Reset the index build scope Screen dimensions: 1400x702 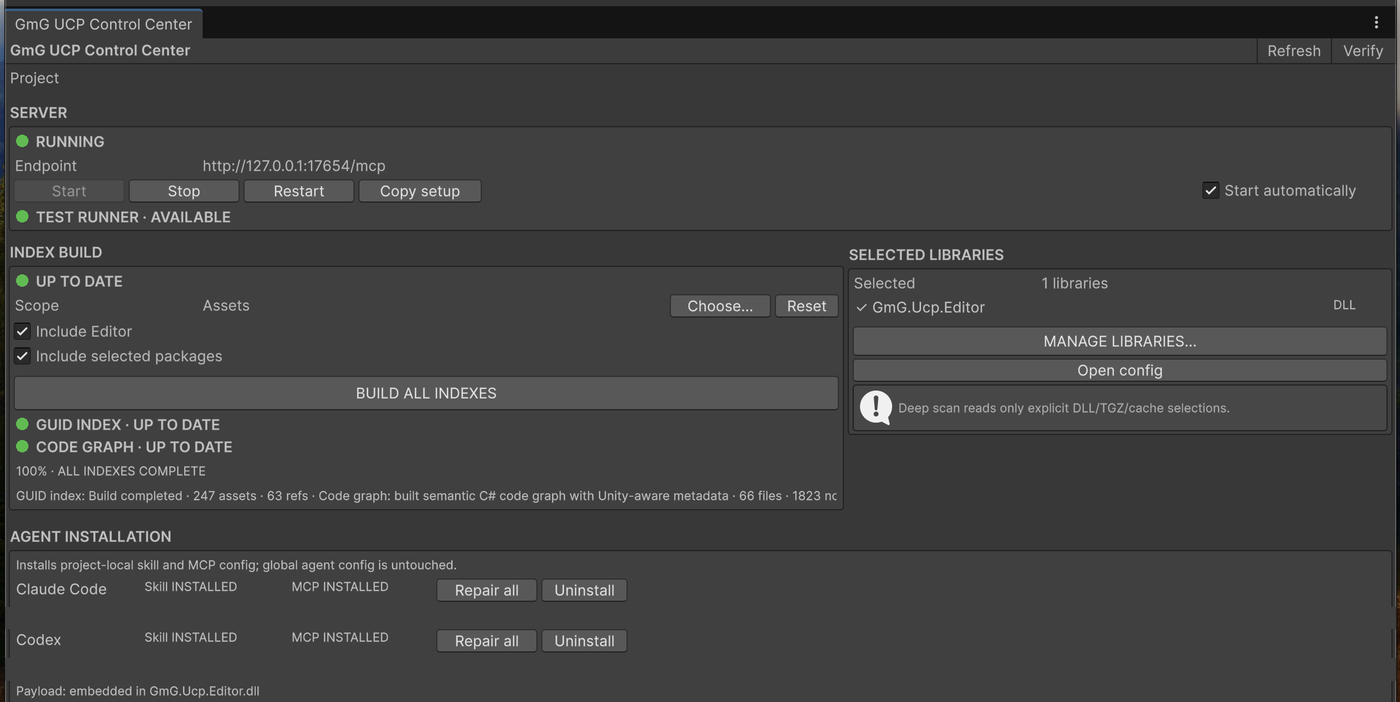point(807,306)
